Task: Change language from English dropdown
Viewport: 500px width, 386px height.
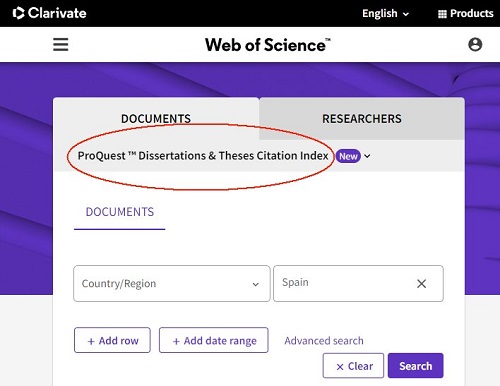Action: coord(385,14)
